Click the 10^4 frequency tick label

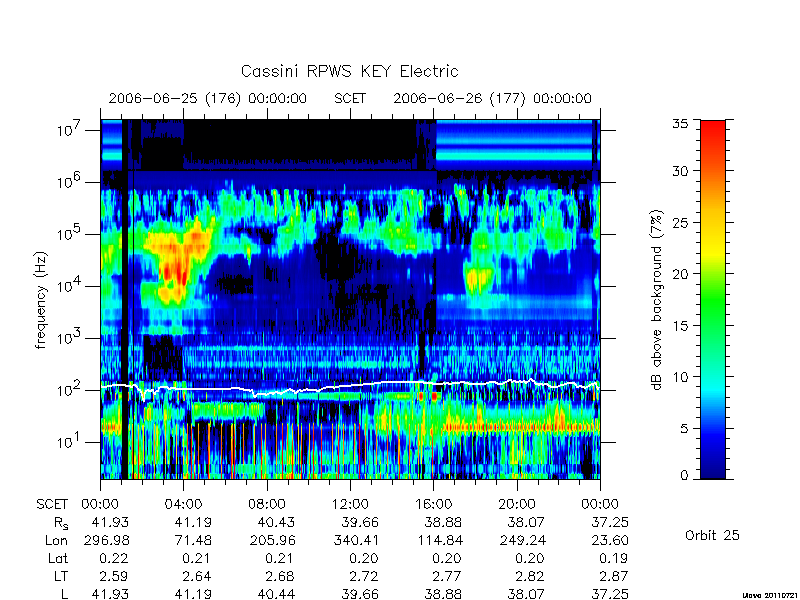70,286
